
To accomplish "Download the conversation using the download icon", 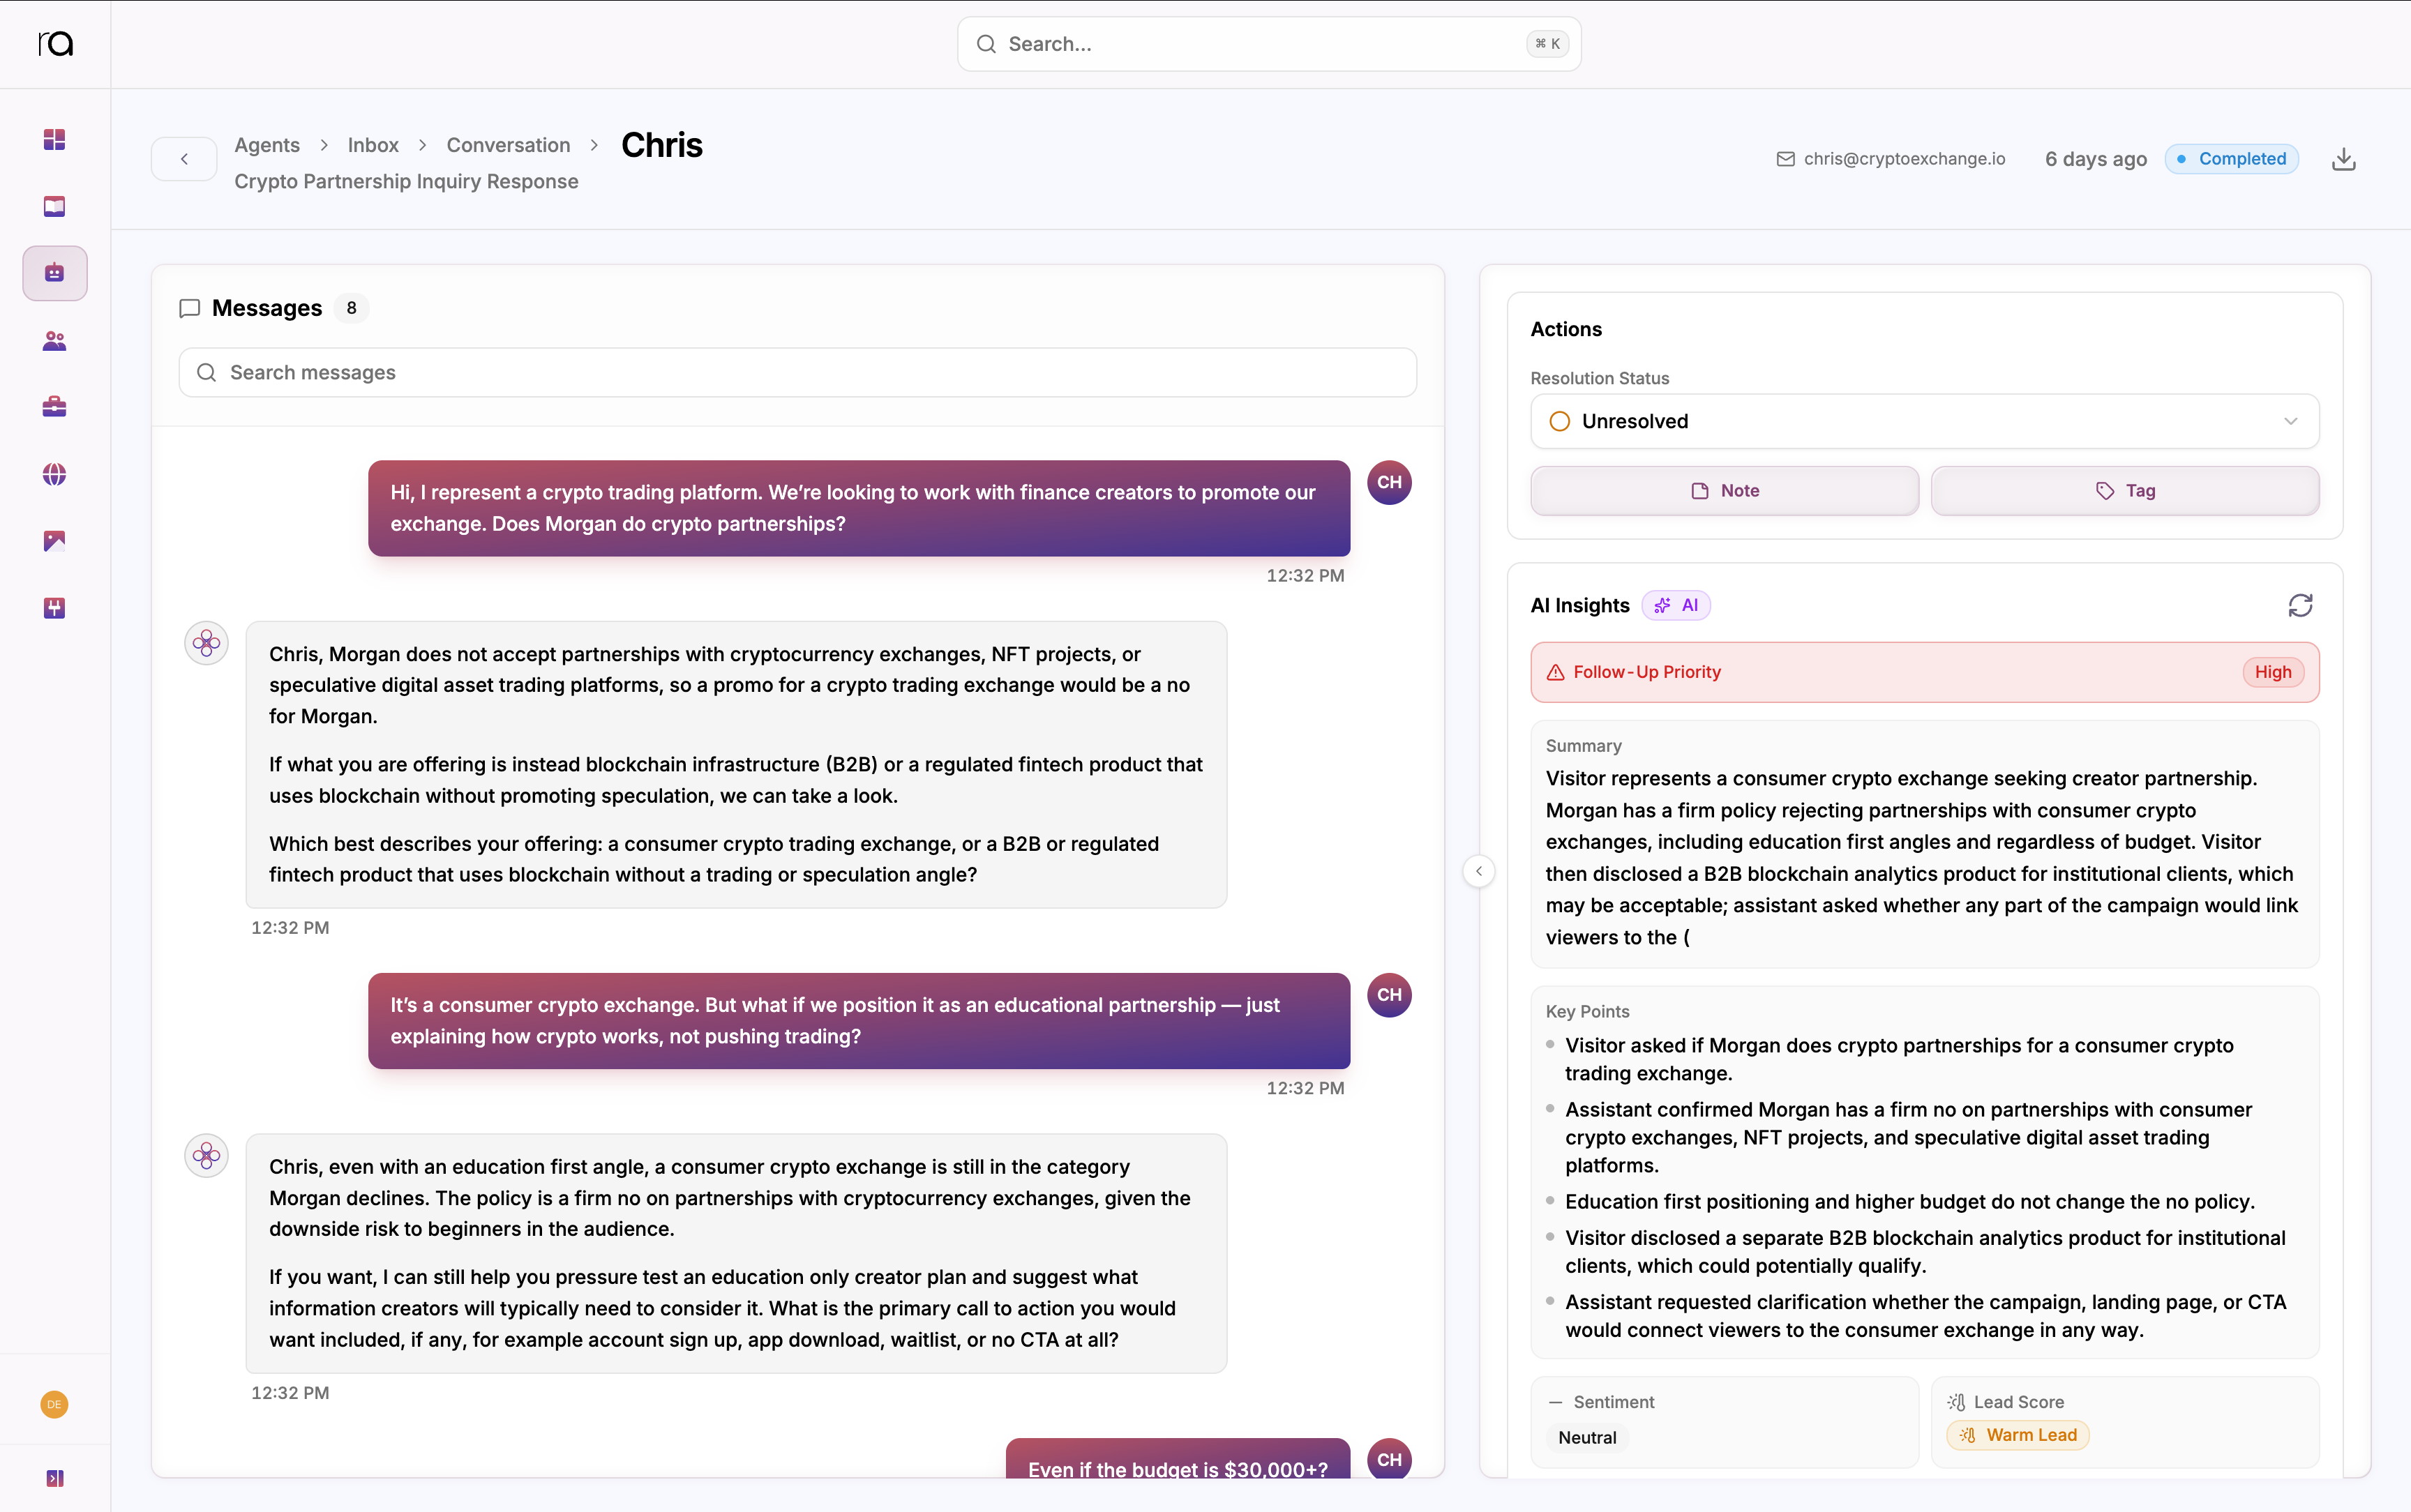I will click(2343, 159).
